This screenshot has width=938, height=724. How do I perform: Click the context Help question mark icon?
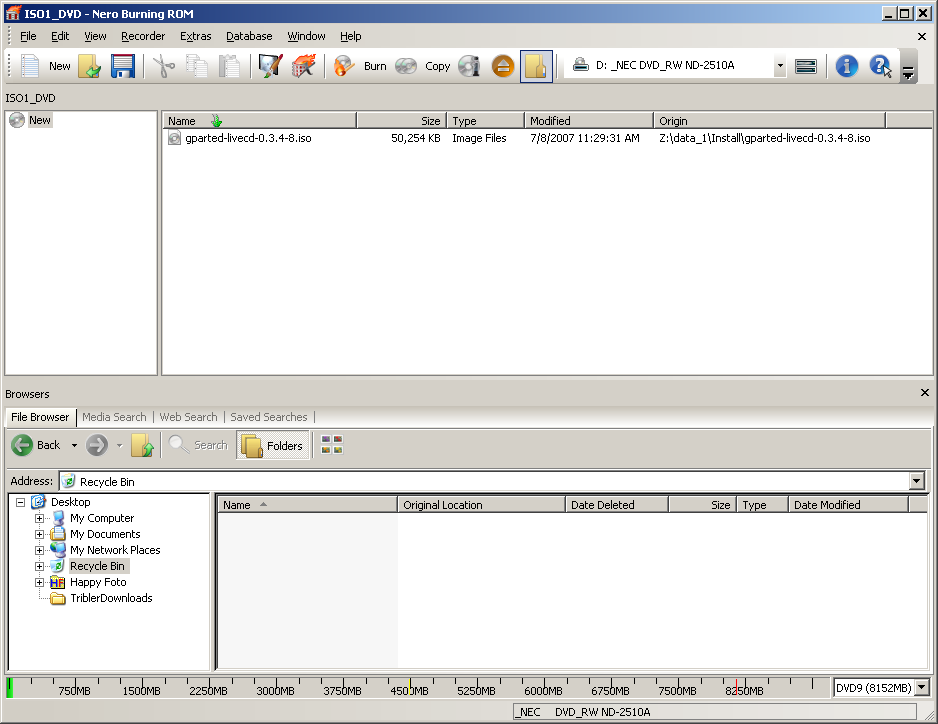tap(881, 66)
